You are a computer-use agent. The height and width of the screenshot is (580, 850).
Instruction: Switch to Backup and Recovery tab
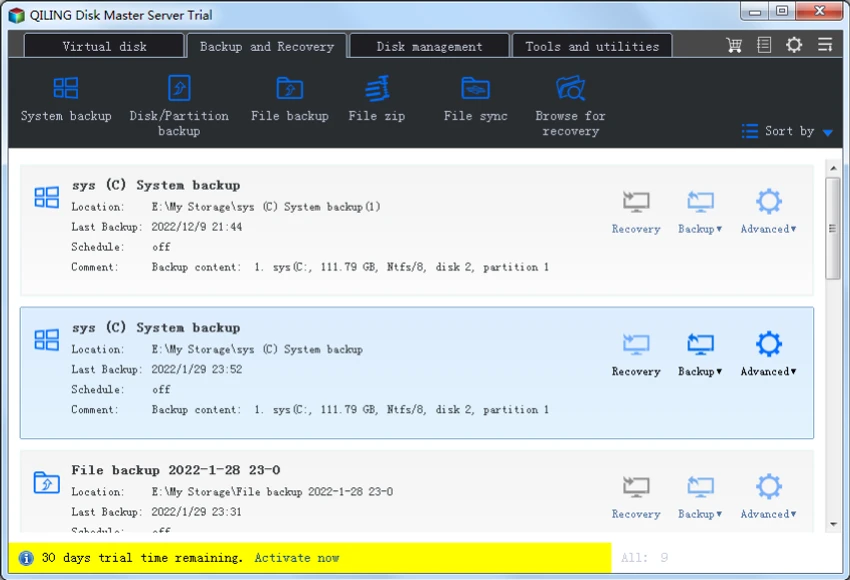[267, 46]
